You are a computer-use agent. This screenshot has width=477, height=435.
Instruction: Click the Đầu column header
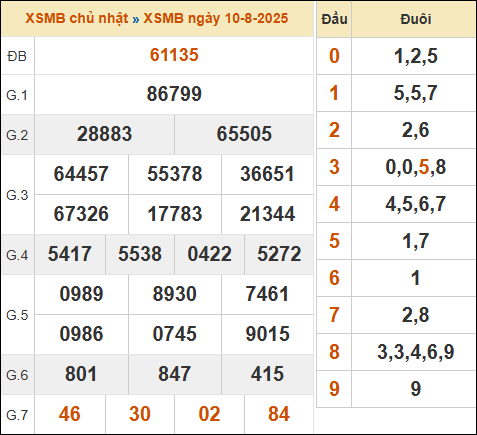click(334, 19)
